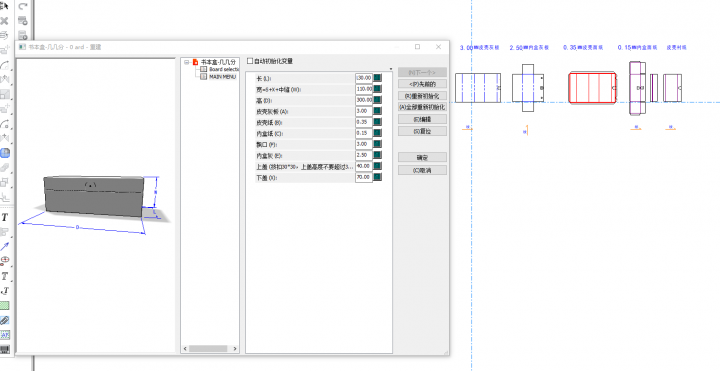Click the 长 (L) value field

364,78
